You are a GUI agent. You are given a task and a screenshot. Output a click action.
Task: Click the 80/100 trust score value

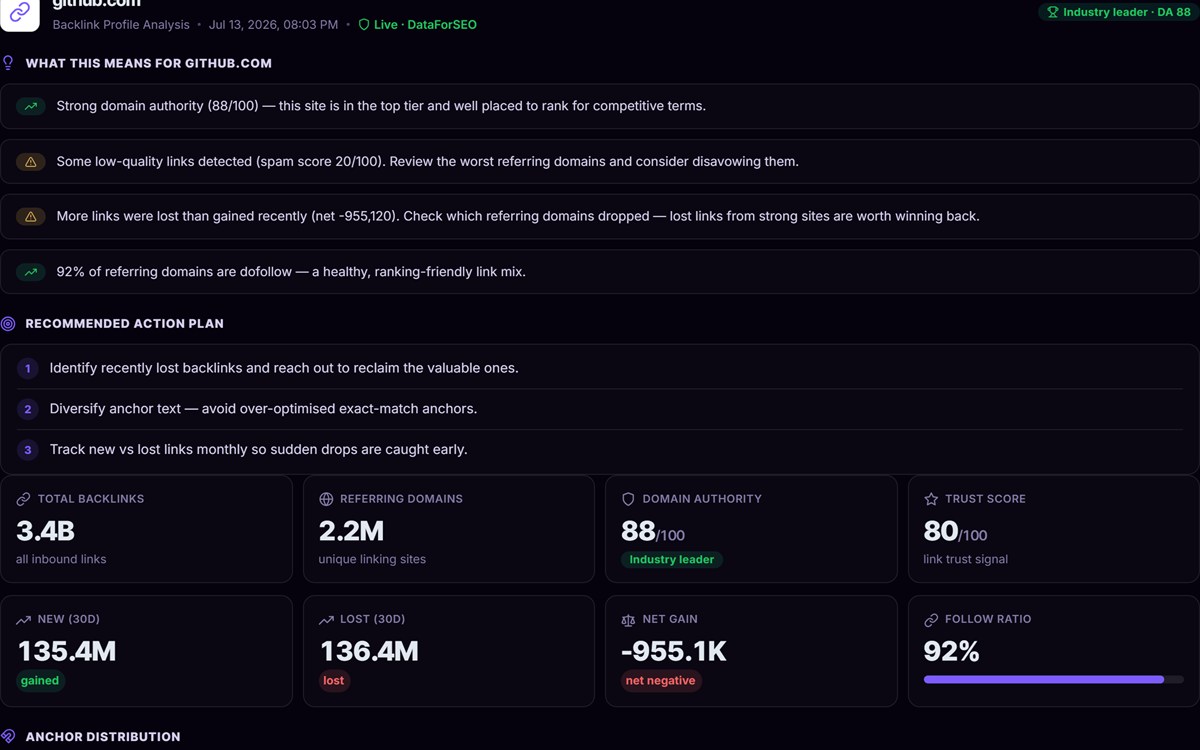[955, 532]
